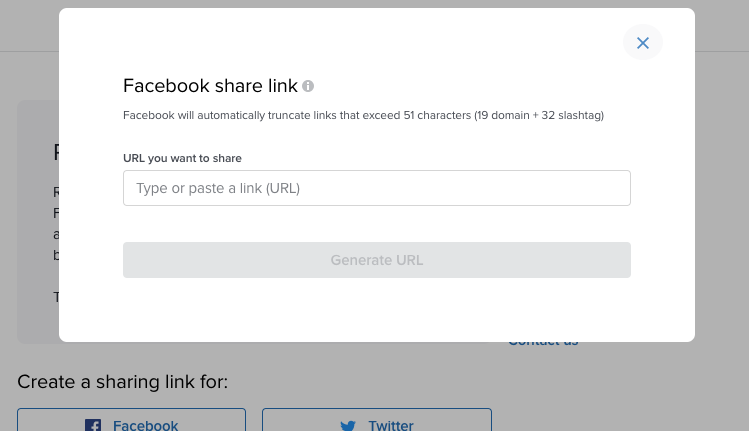Click the dimmed header area above dialog

374,3
